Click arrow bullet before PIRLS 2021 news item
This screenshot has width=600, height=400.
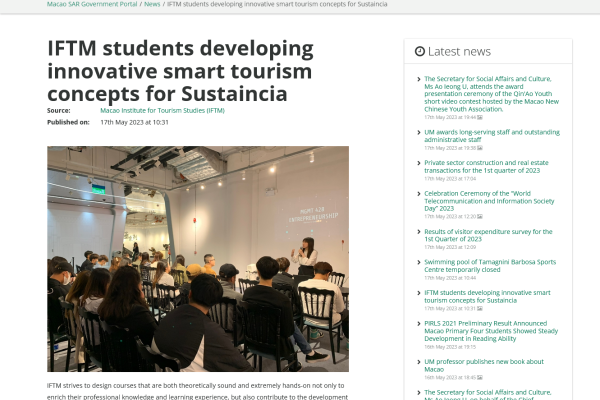pyautogui.click(x=418, y=324)
